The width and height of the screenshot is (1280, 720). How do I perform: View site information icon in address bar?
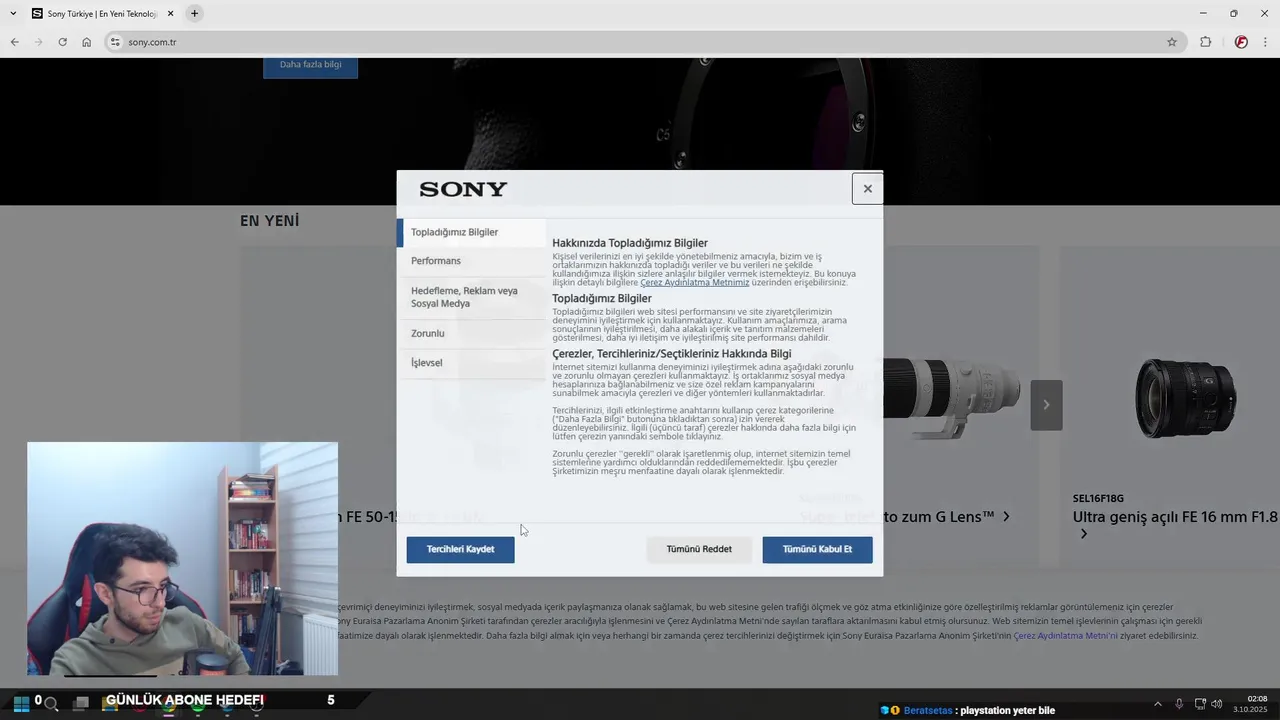[115, 42]
